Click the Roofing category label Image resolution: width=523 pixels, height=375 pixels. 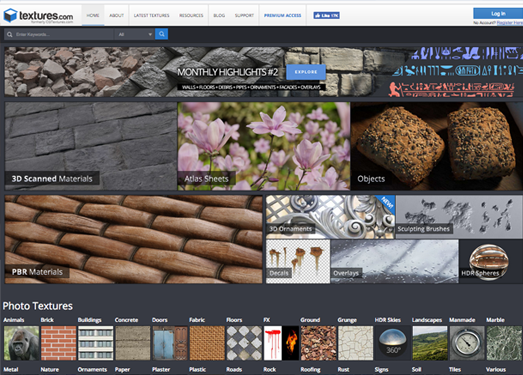310,369
